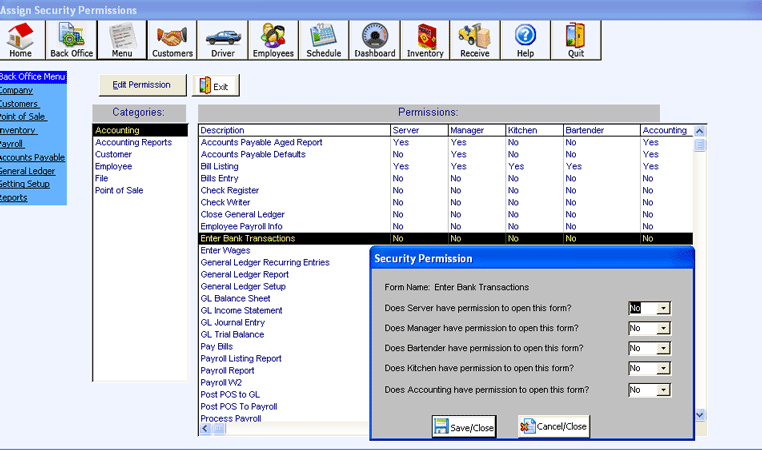Open the Inventory toolbar icon
The height and width of the screenshot is (450, 762).
[425, 40]
